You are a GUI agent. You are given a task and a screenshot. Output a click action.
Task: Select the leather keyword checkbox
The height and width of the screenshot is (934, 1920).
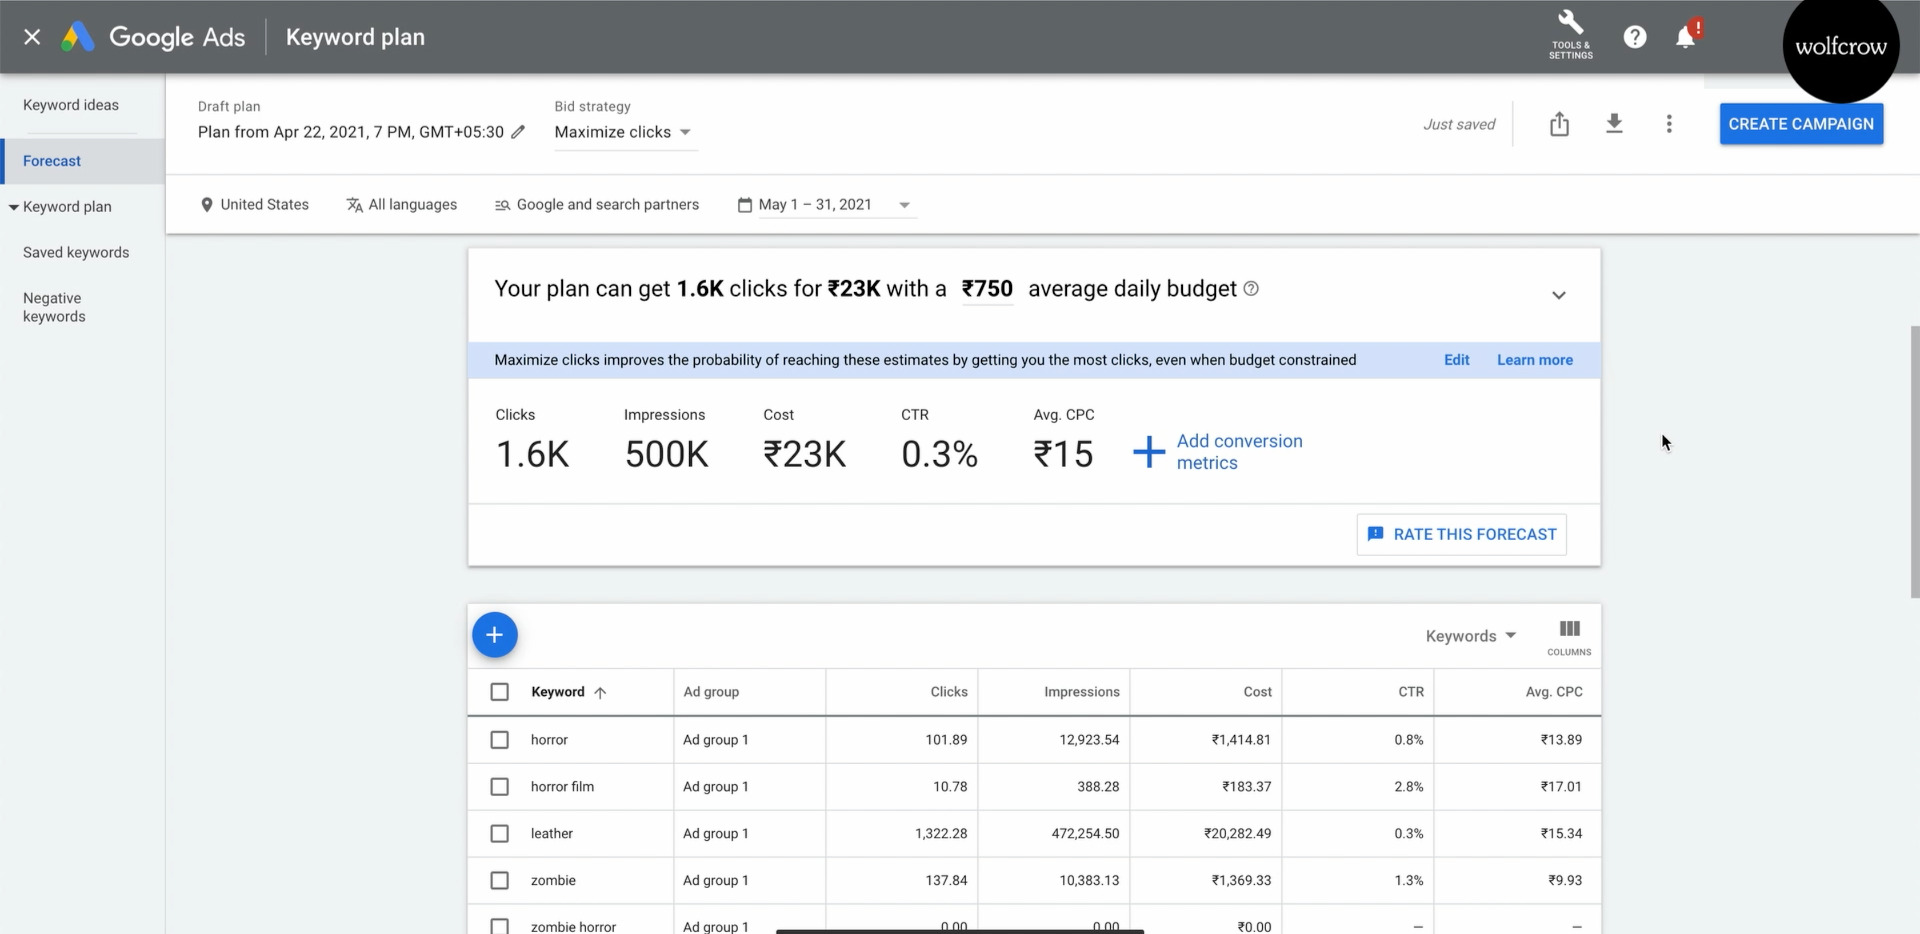pos(500,834)
